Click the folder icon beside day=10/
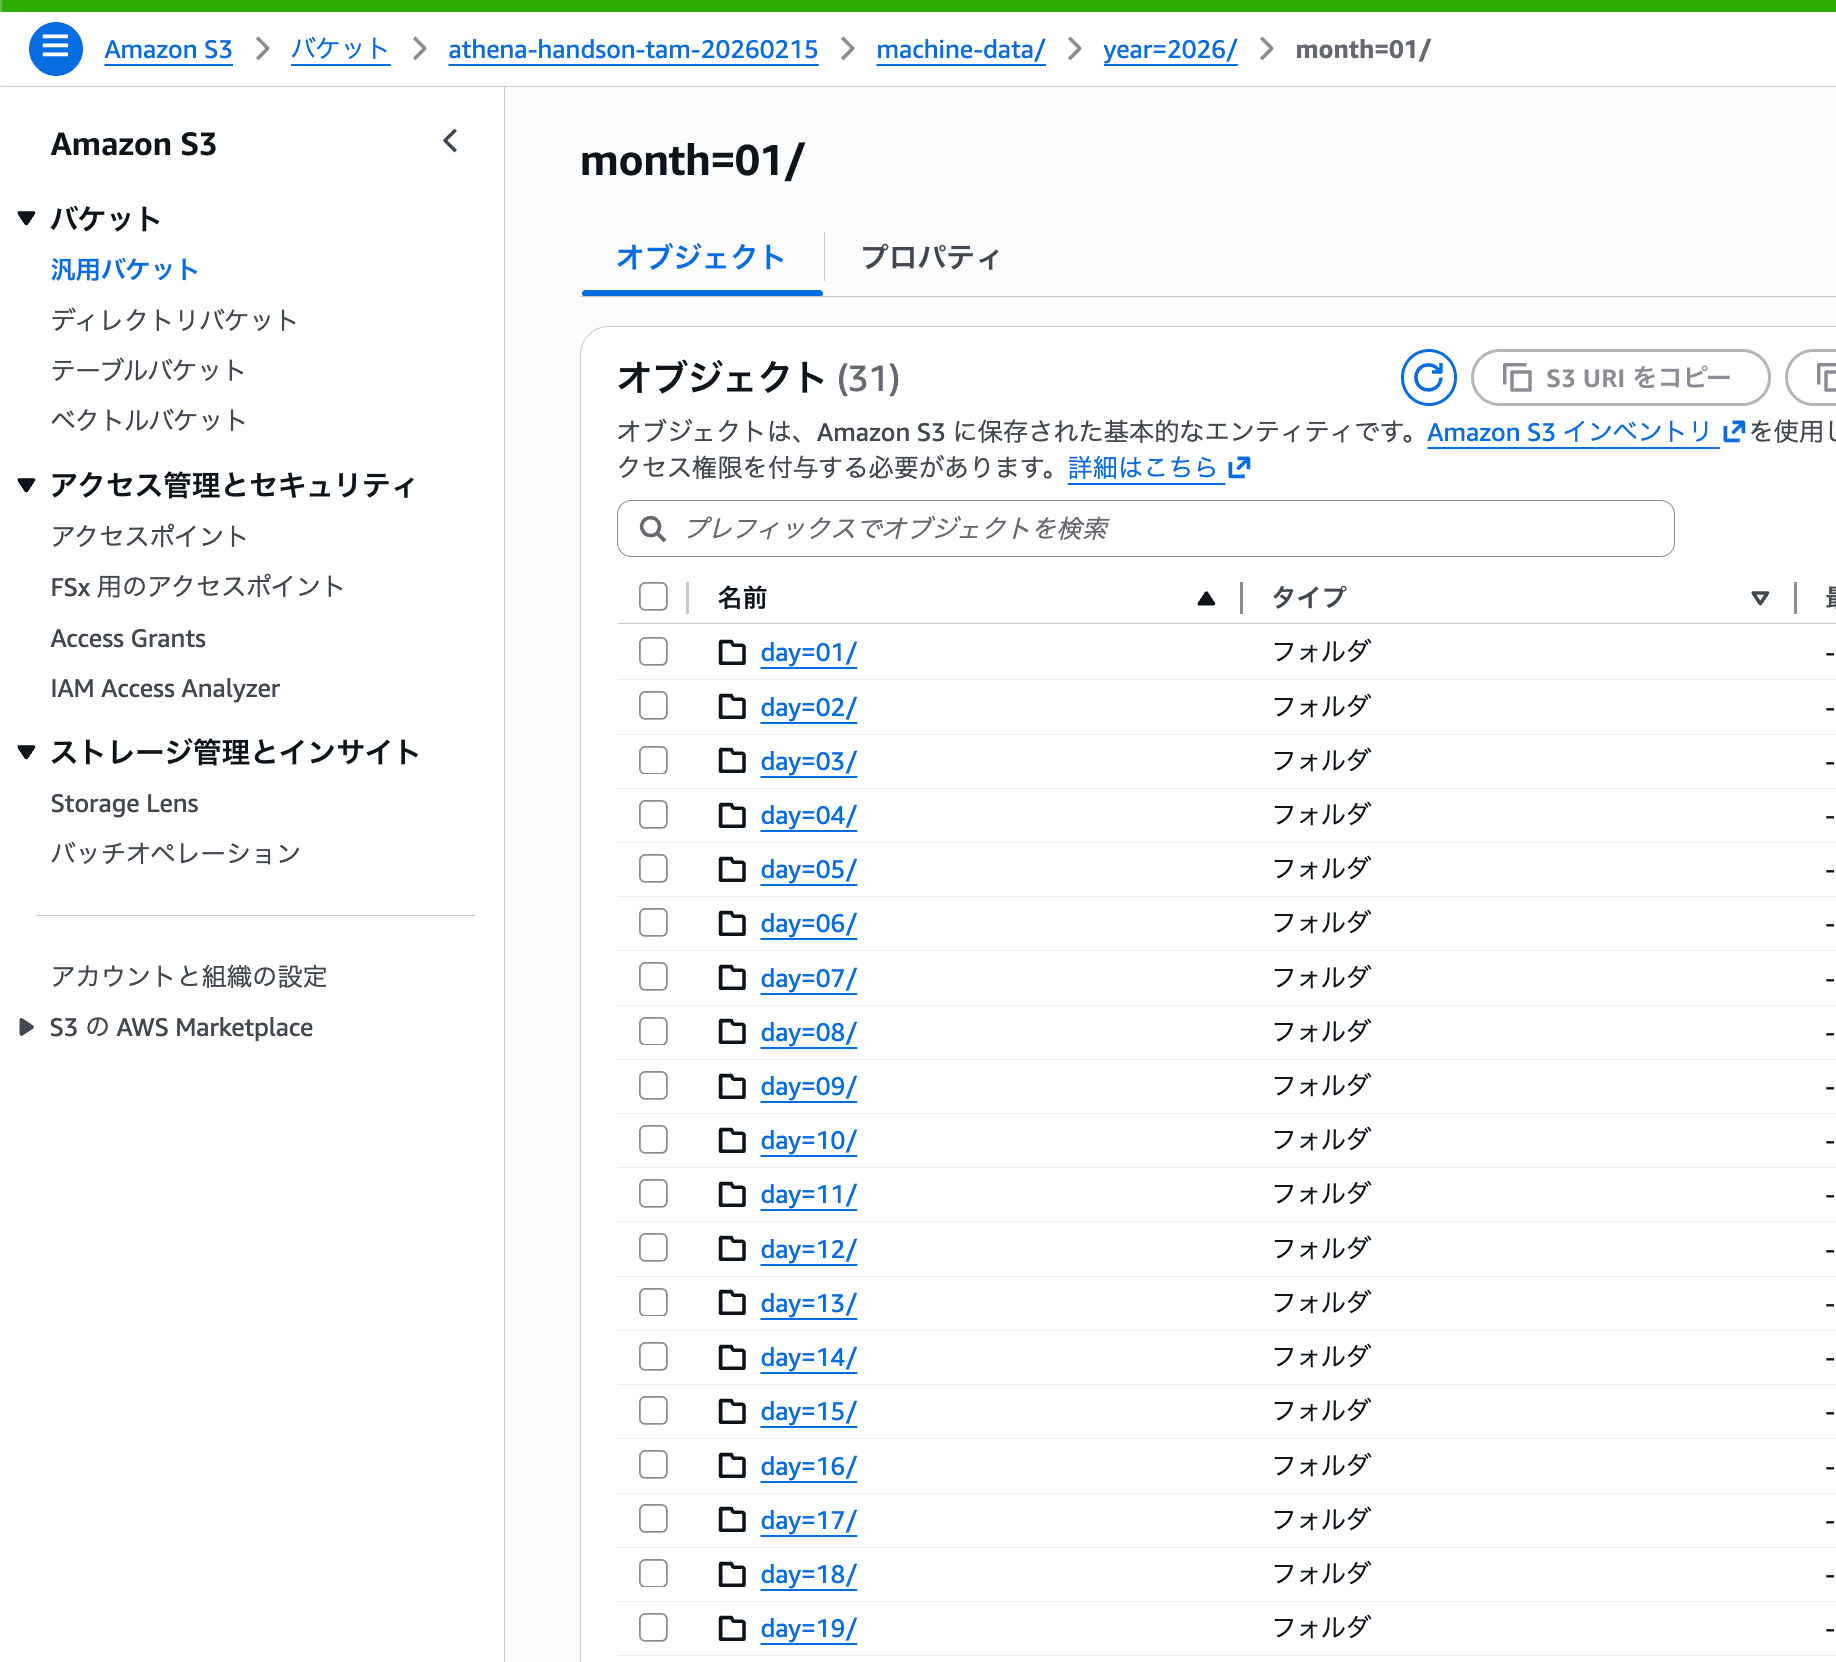The width and height of the screenshot is (1836, 1662). click(x=732, y=1140)
